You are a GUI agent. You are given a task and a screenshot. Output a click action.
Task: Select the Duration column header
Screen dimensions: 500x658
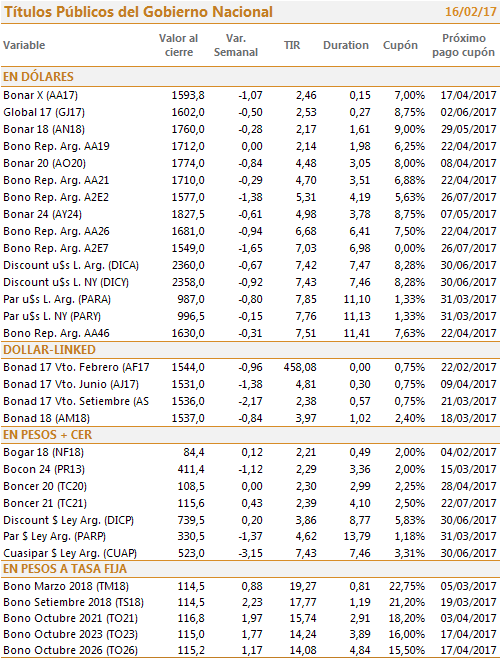346,45
